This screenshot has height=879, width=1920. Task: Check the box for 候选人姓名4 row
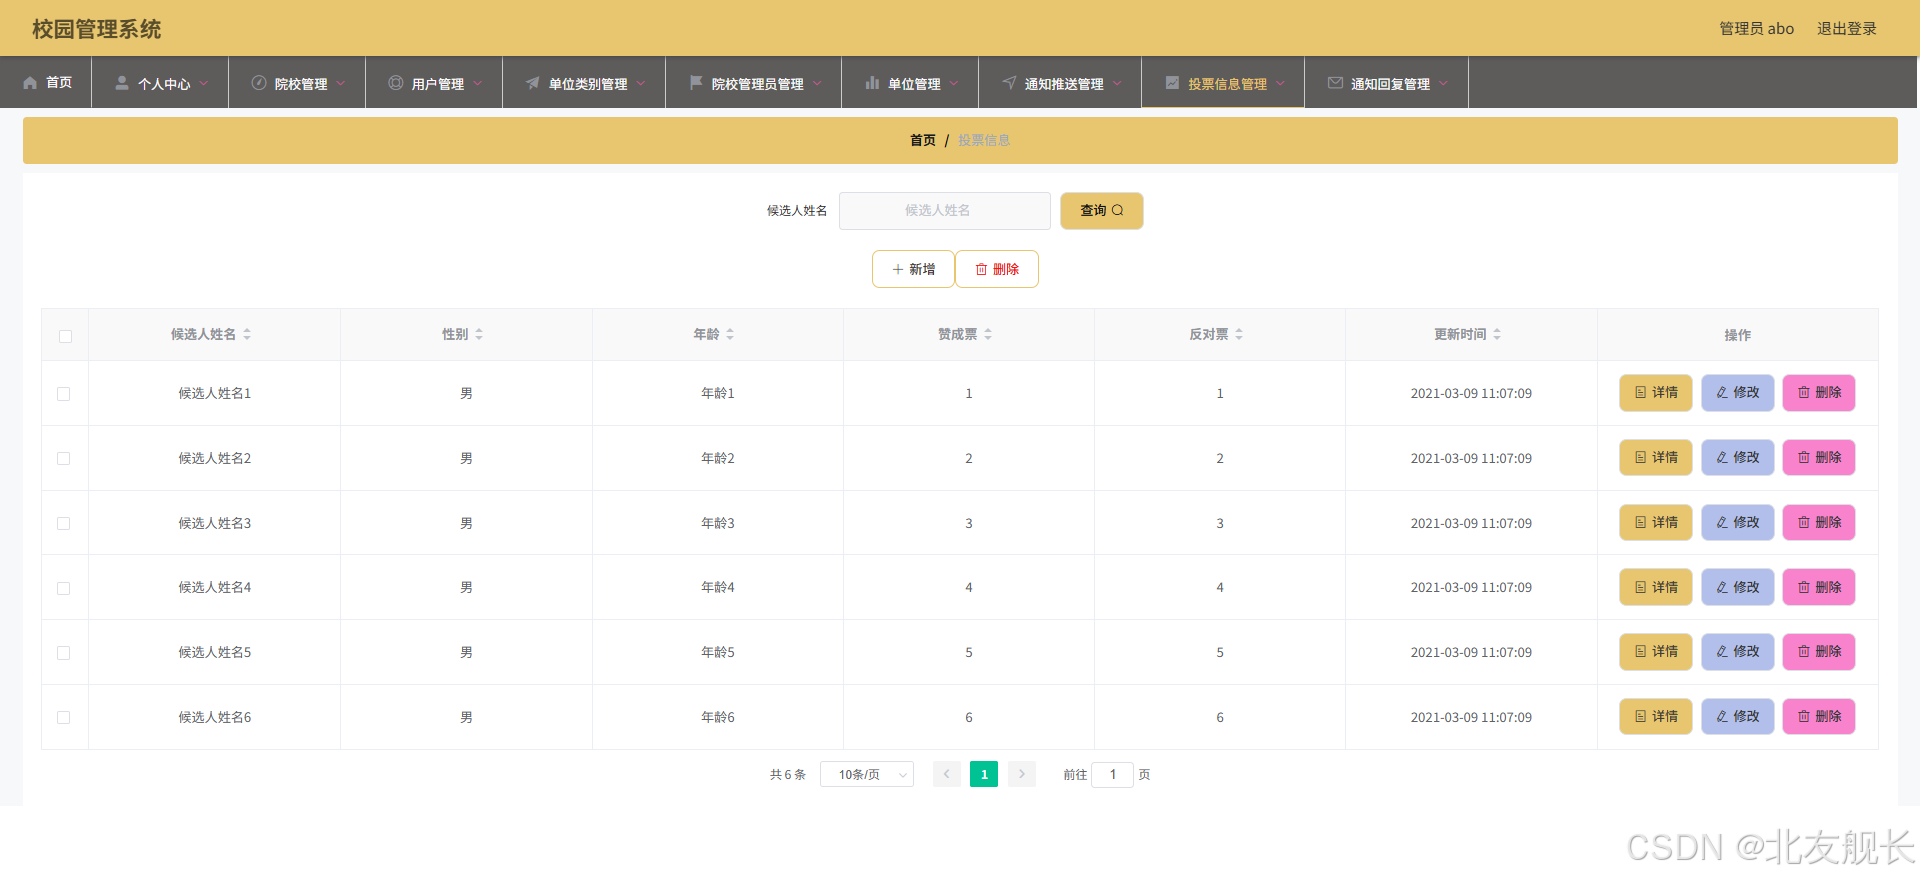point(64,588)
